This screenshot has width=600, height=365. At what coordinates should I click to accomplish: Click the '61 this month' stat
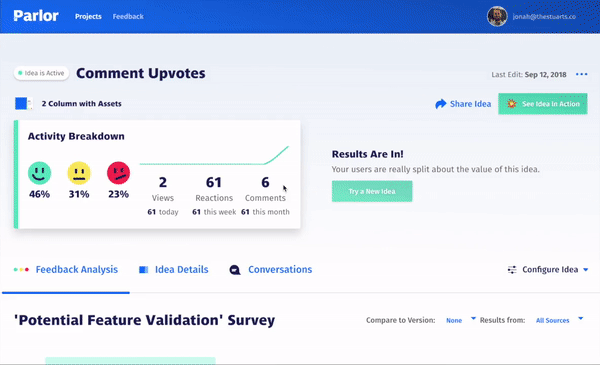point(265,212)
